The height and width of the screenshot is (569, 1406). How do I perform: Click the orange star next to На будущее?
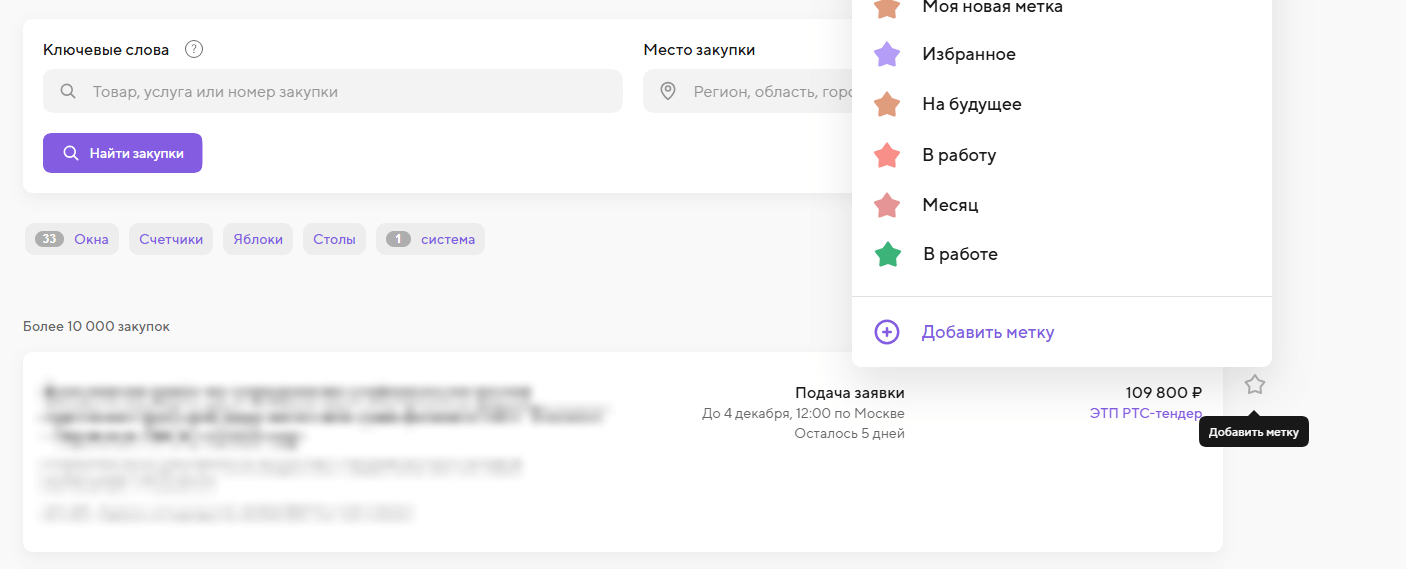[x=887, y=105]
